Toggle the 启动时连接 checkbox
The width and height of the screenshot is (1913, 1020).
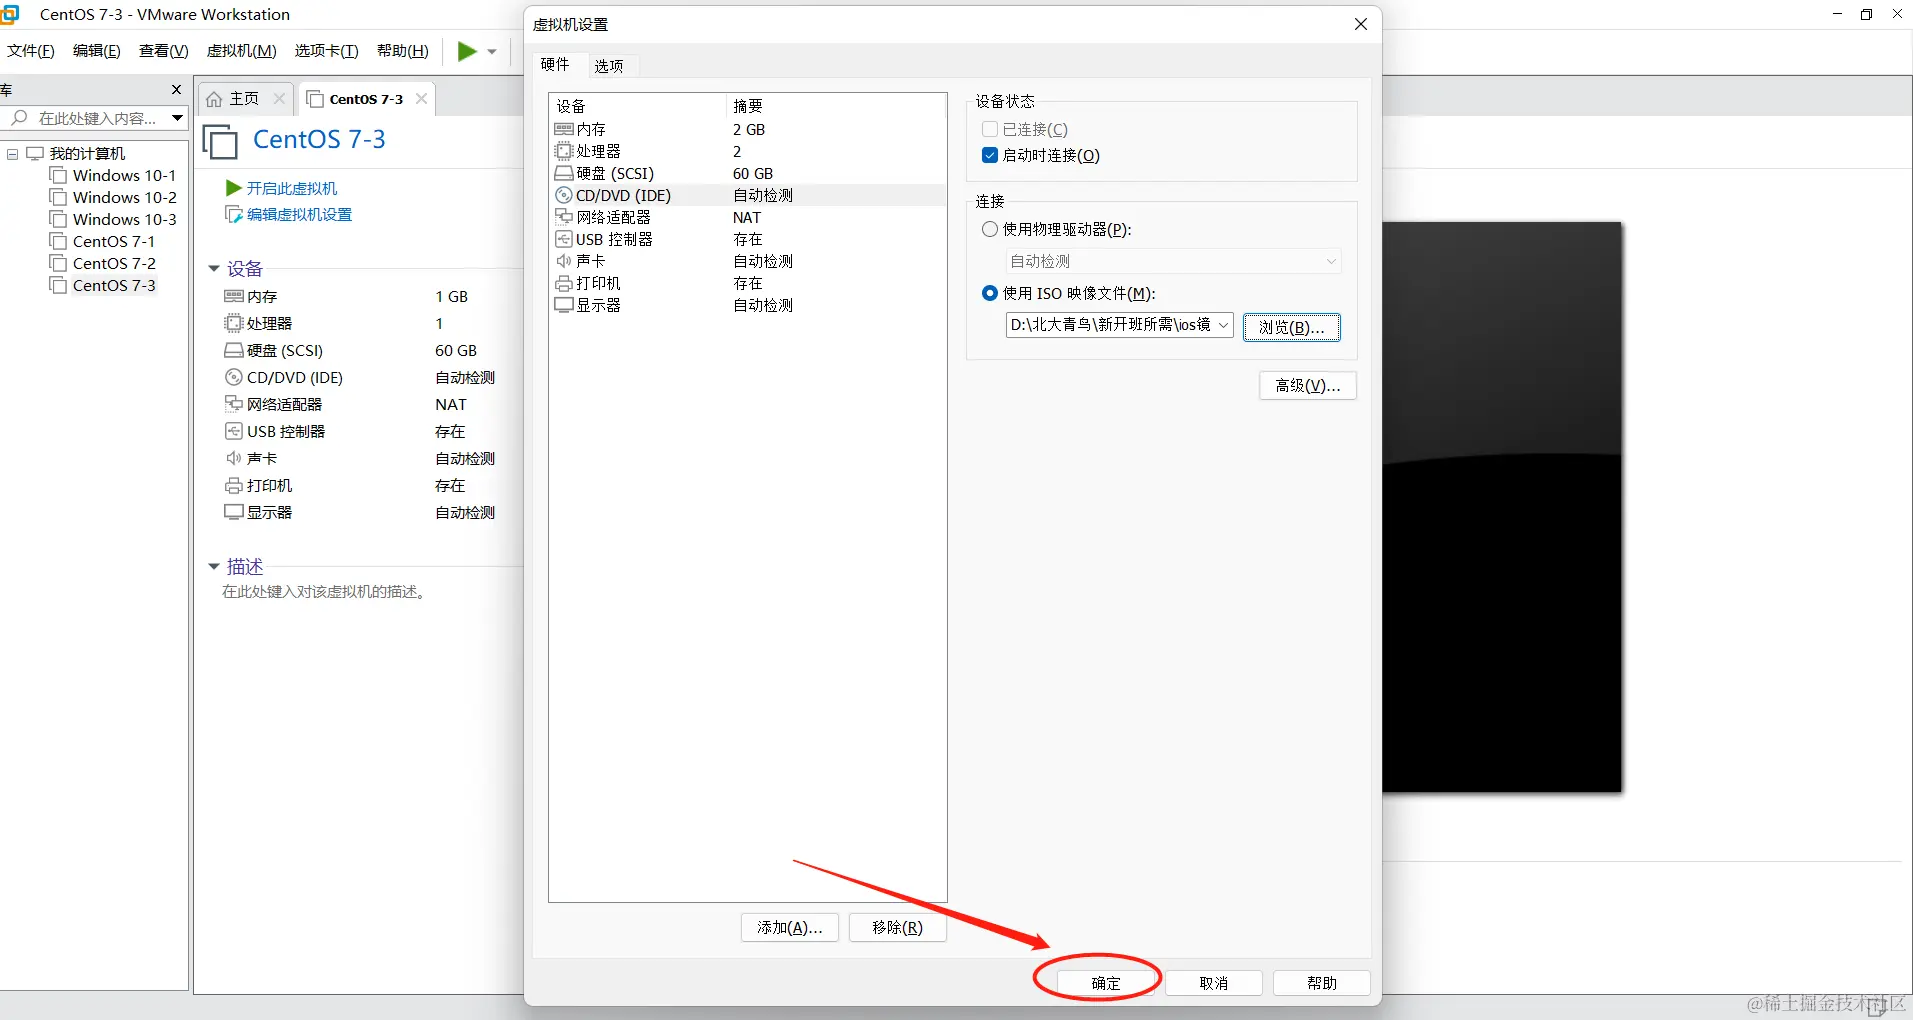(990, 155)
